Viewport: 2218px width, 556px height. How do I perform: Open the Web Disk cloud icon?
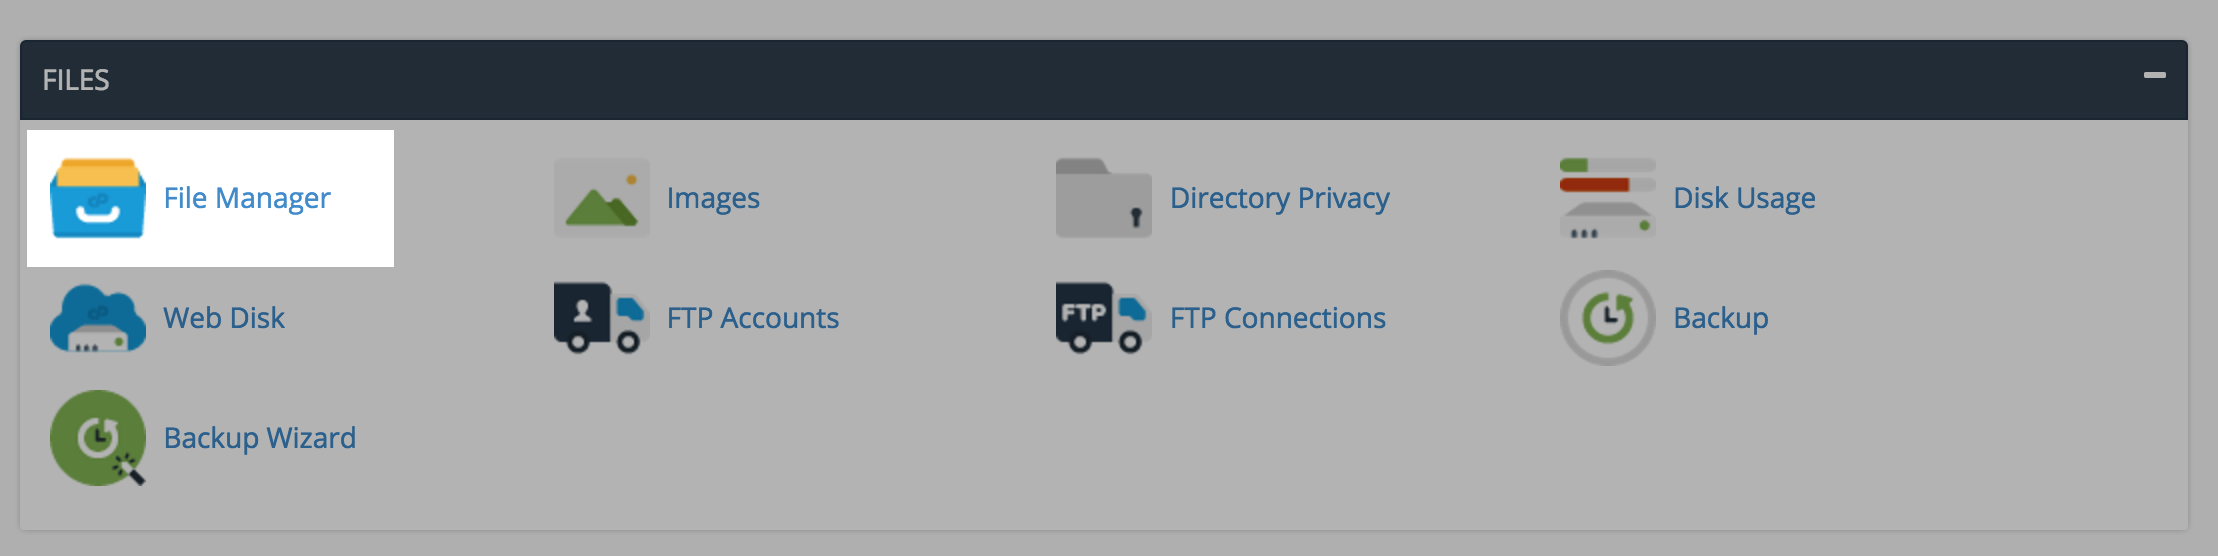98,318
